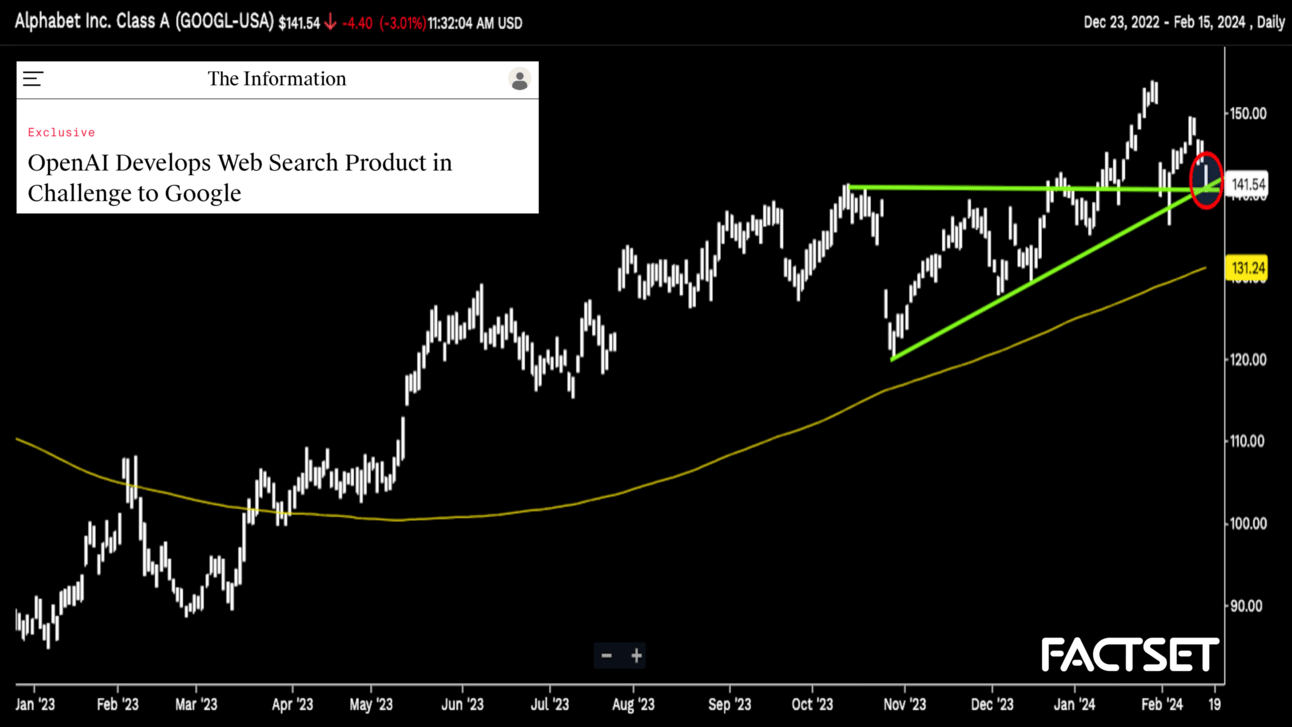Click the 120.00 price axis label
Image resolution: width=1292 pixels, height=727 pixels.
coord(1248,360)
